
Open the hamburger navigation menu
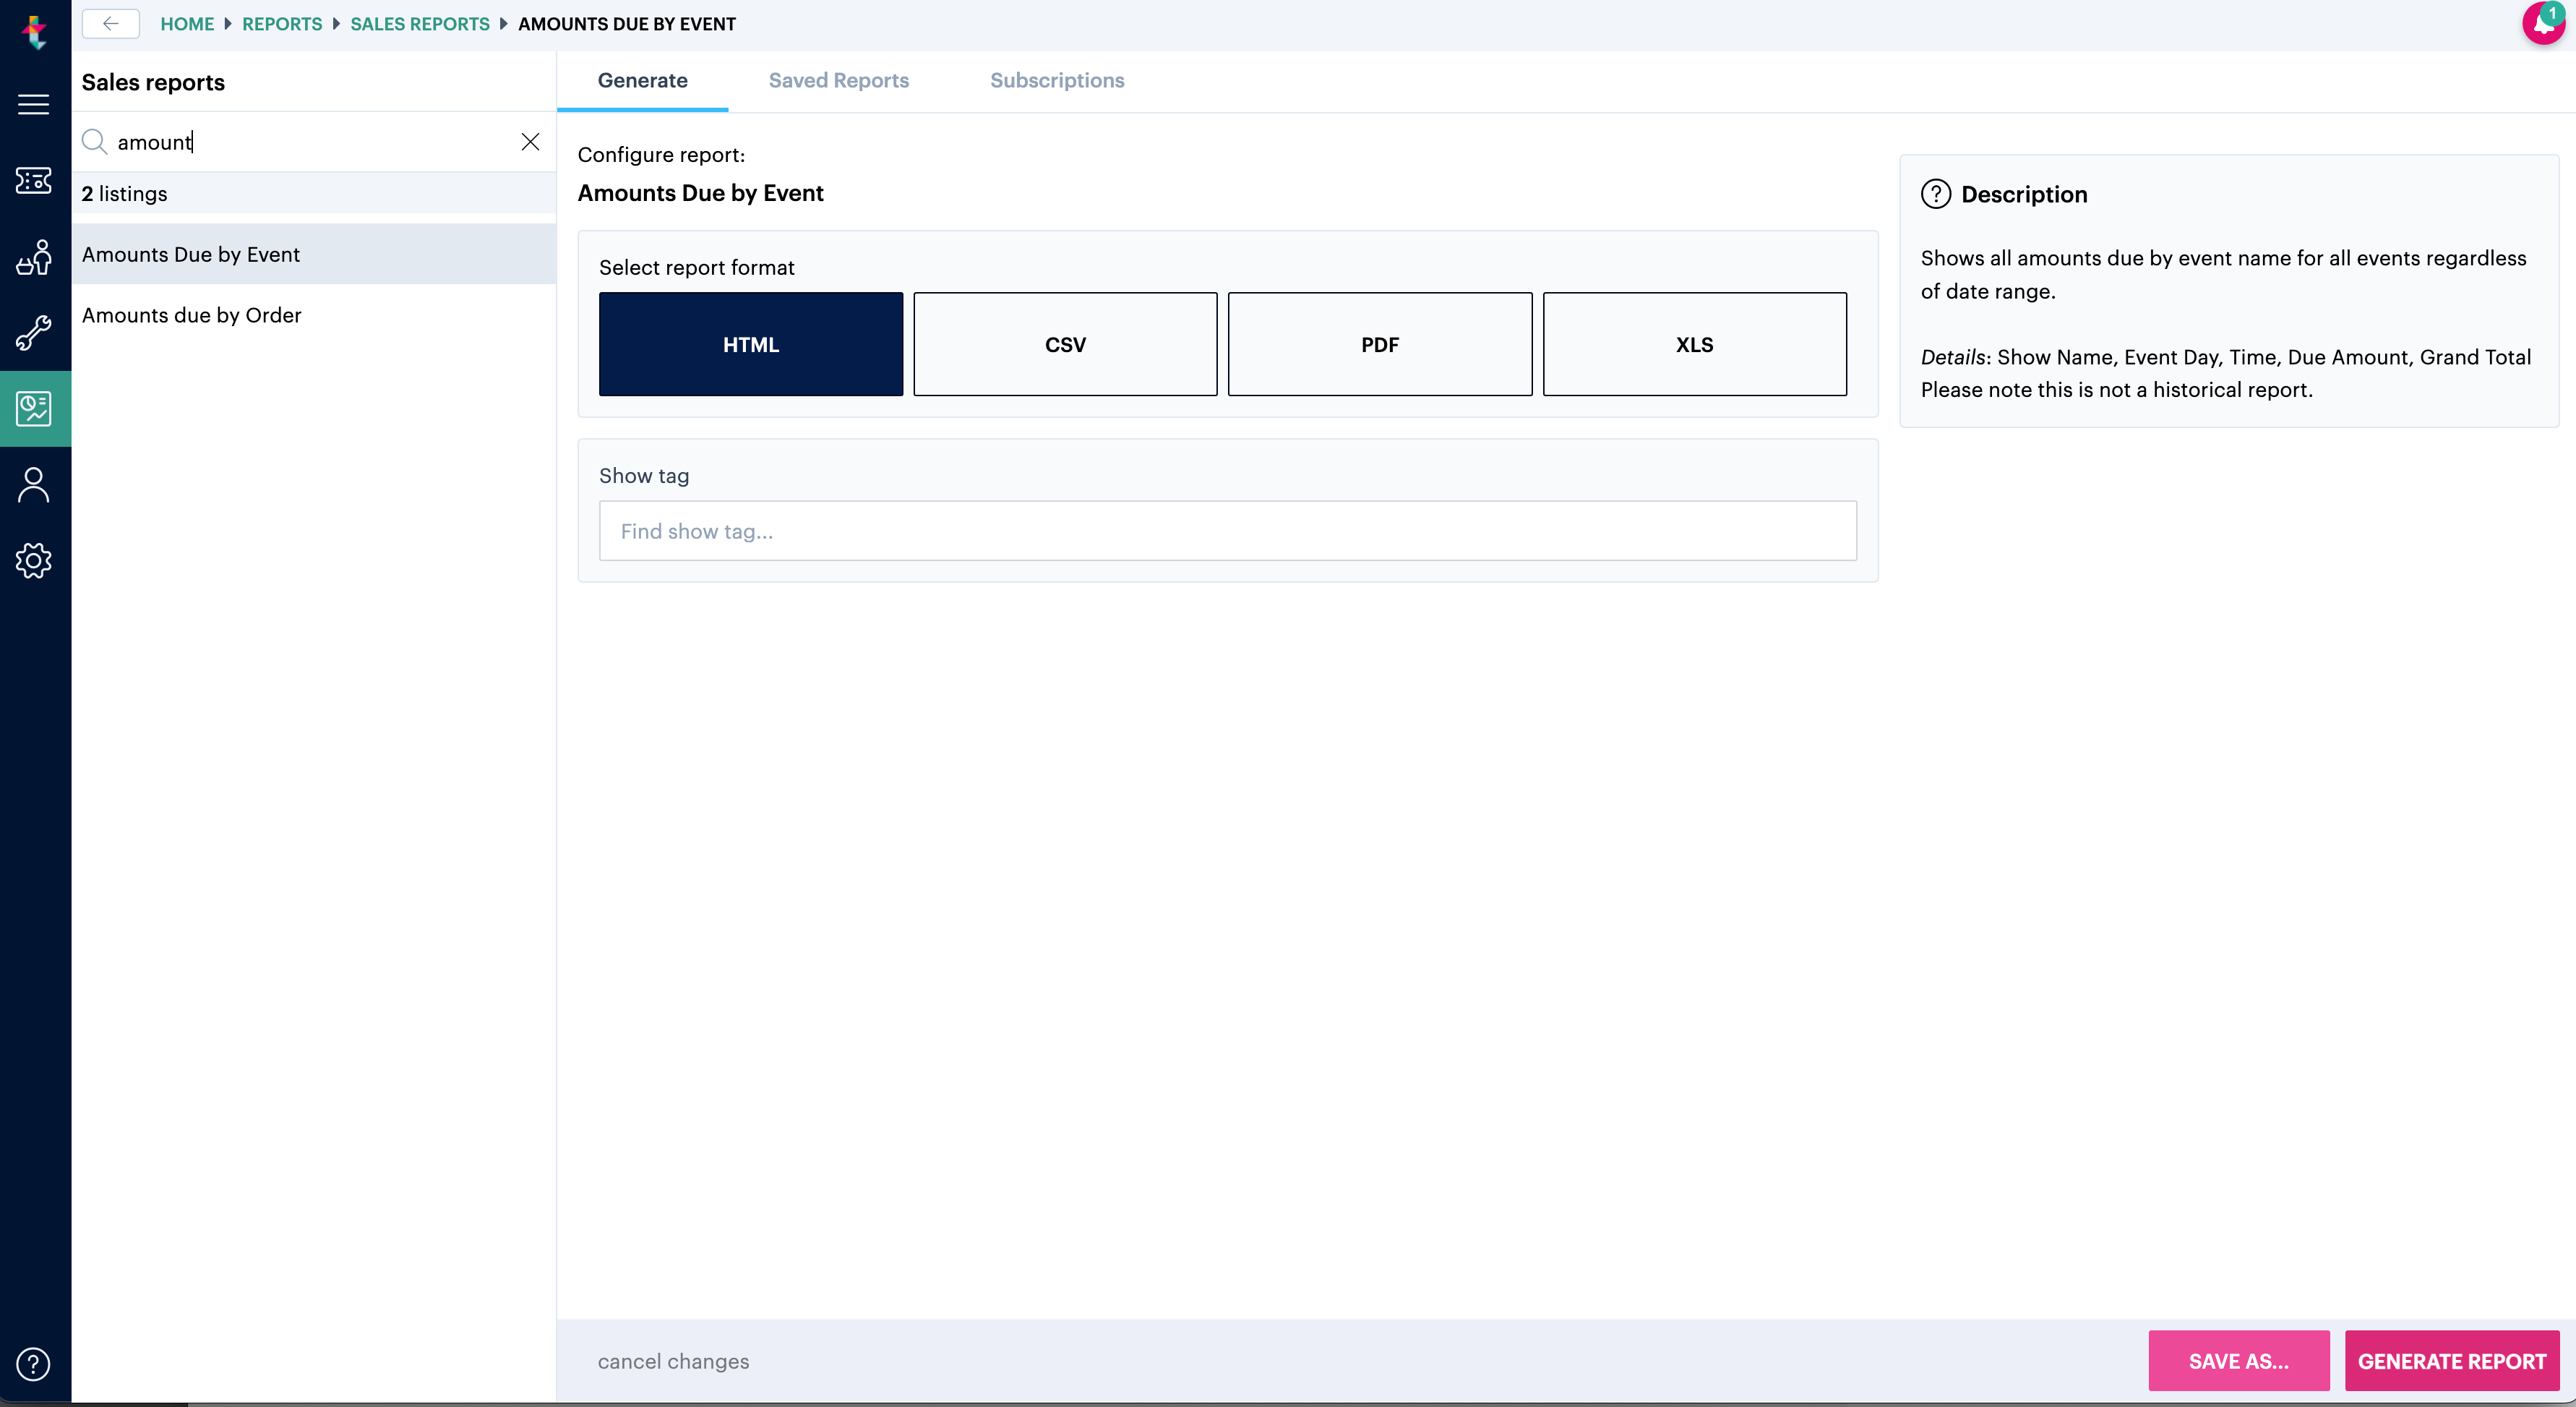pyautogui.click(x=33, y=104)
